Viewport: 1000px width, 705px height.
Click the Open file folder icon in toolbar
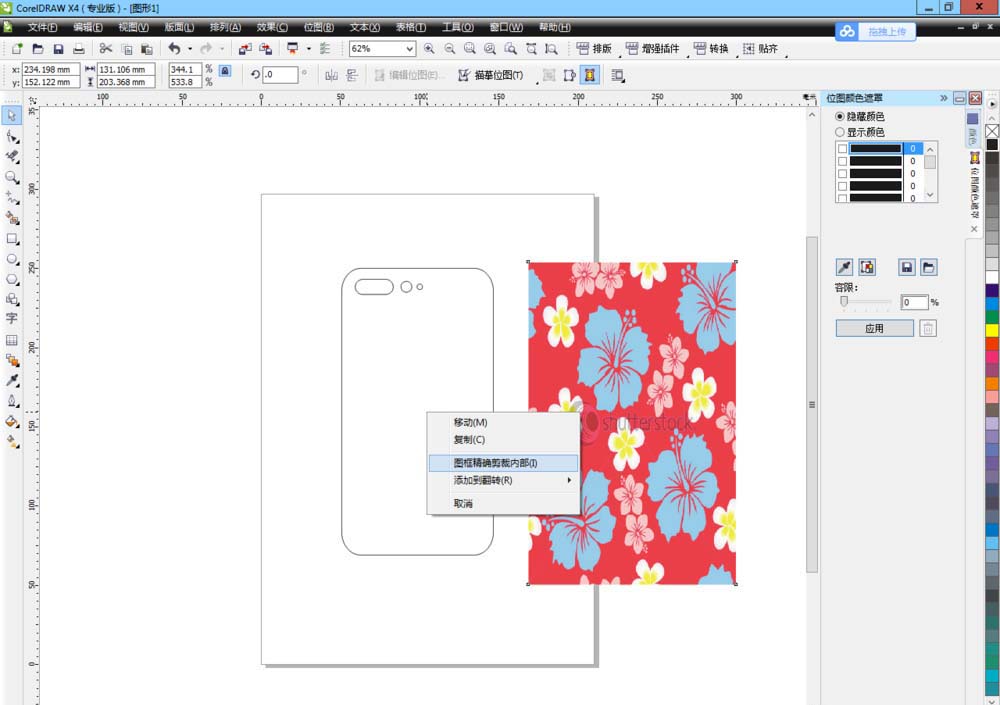pos(38,48)
